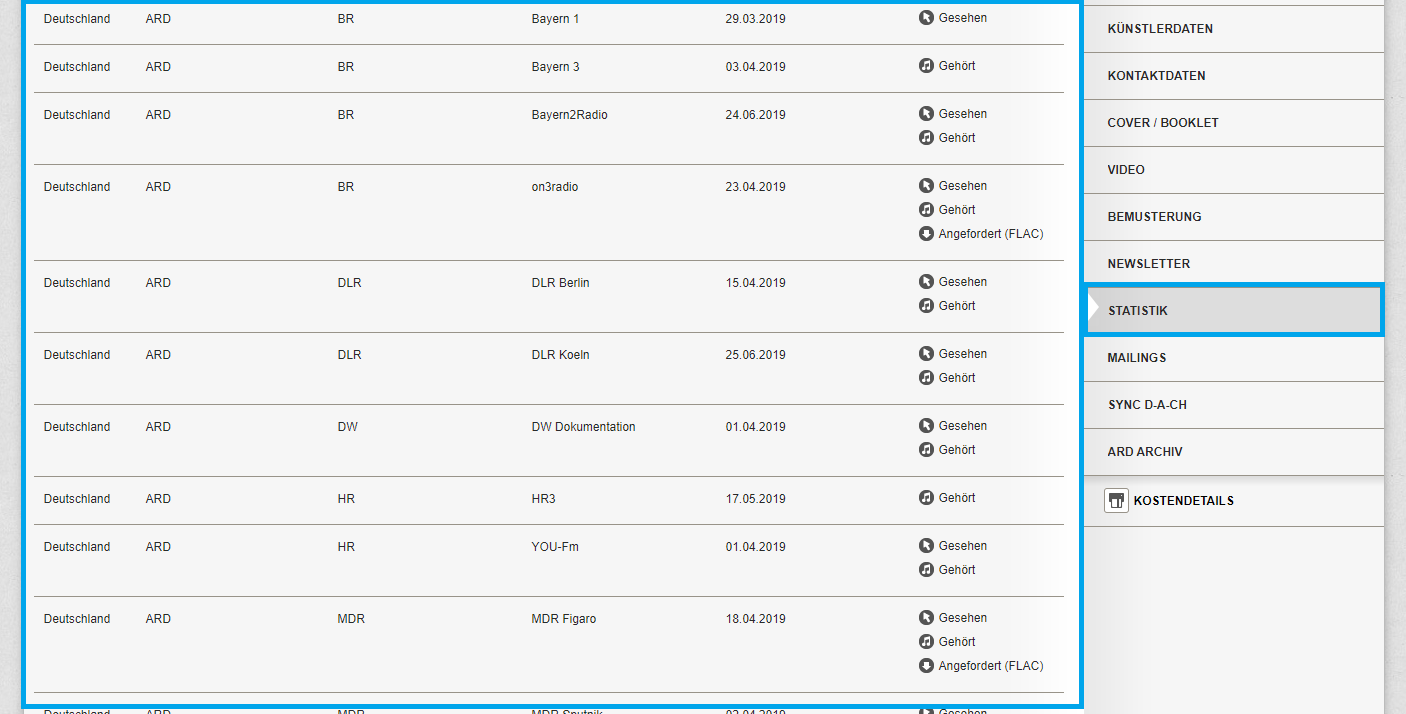Viewport: 1406px width, 714px height.
Task: Open the Kontaktdaten section
Action: [x=1233, y=76]
